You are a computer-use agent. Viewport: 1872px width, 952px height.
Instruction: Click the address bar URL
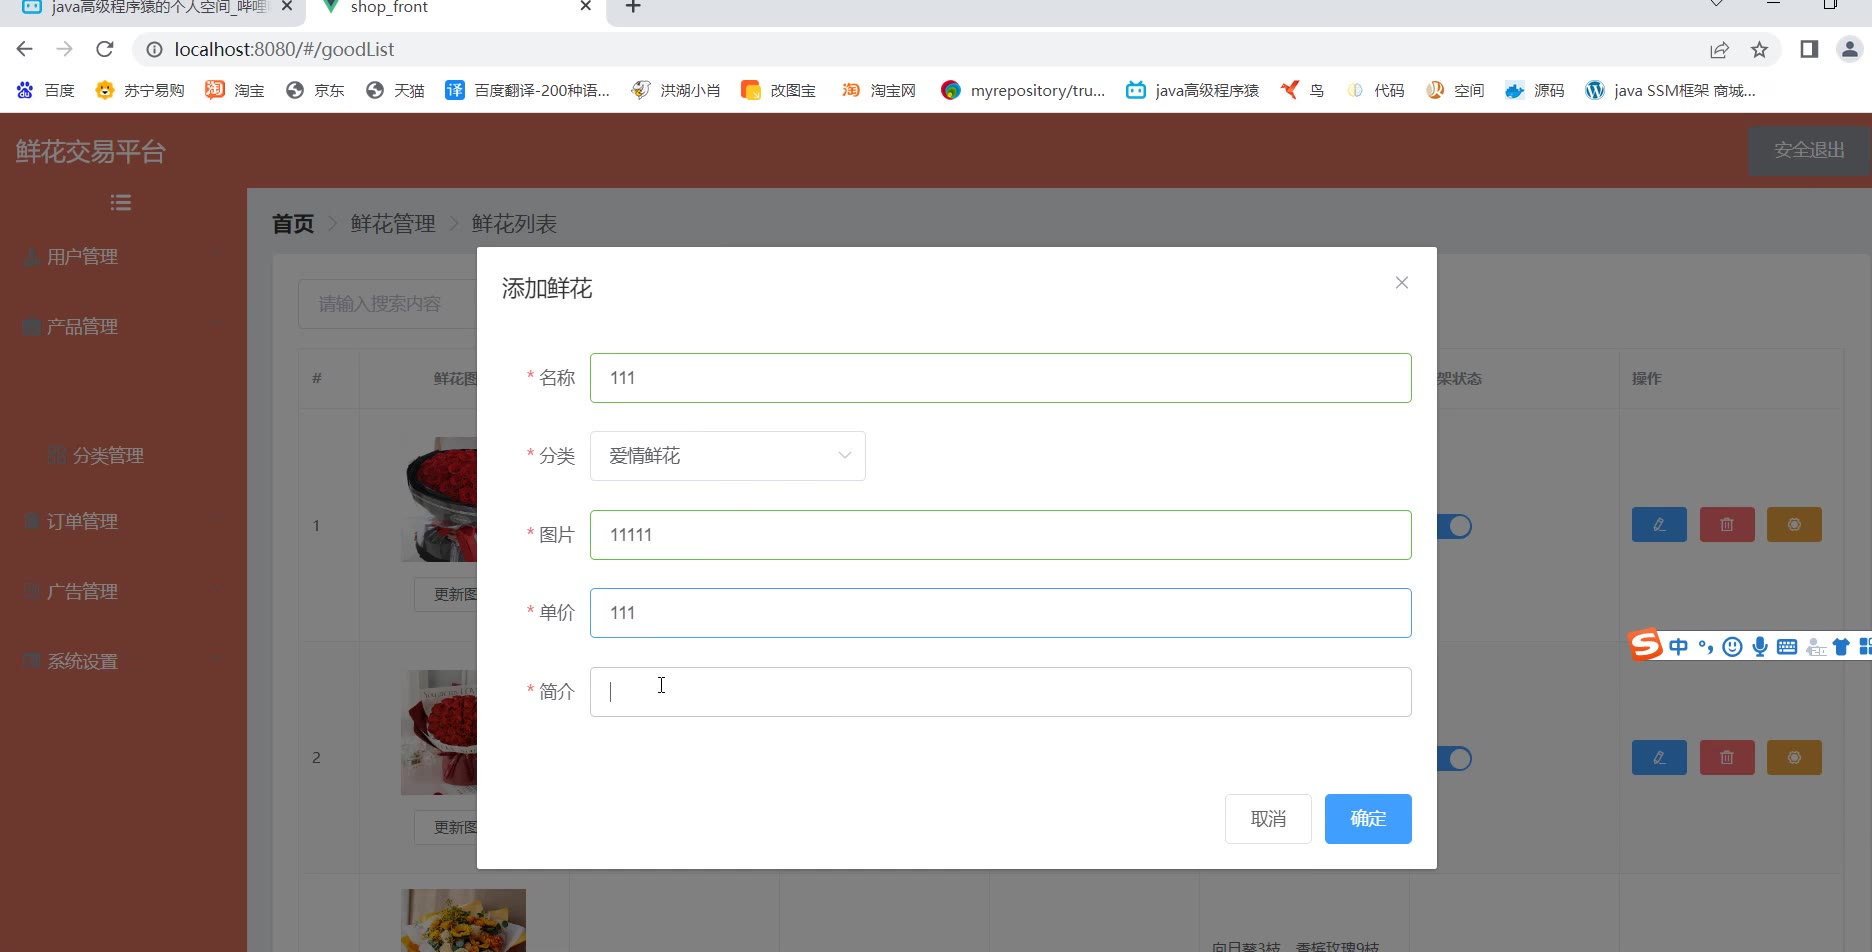pos(284,49)
